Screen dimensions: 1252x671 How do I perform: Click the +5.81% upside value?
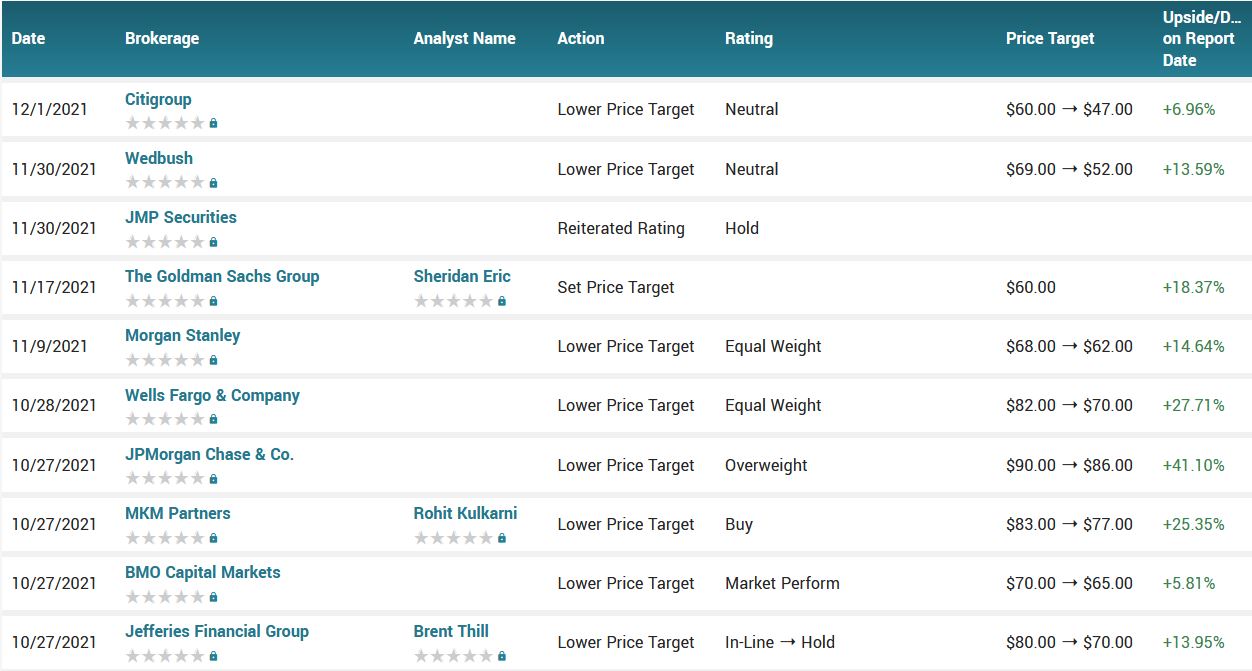[1189, 583]
